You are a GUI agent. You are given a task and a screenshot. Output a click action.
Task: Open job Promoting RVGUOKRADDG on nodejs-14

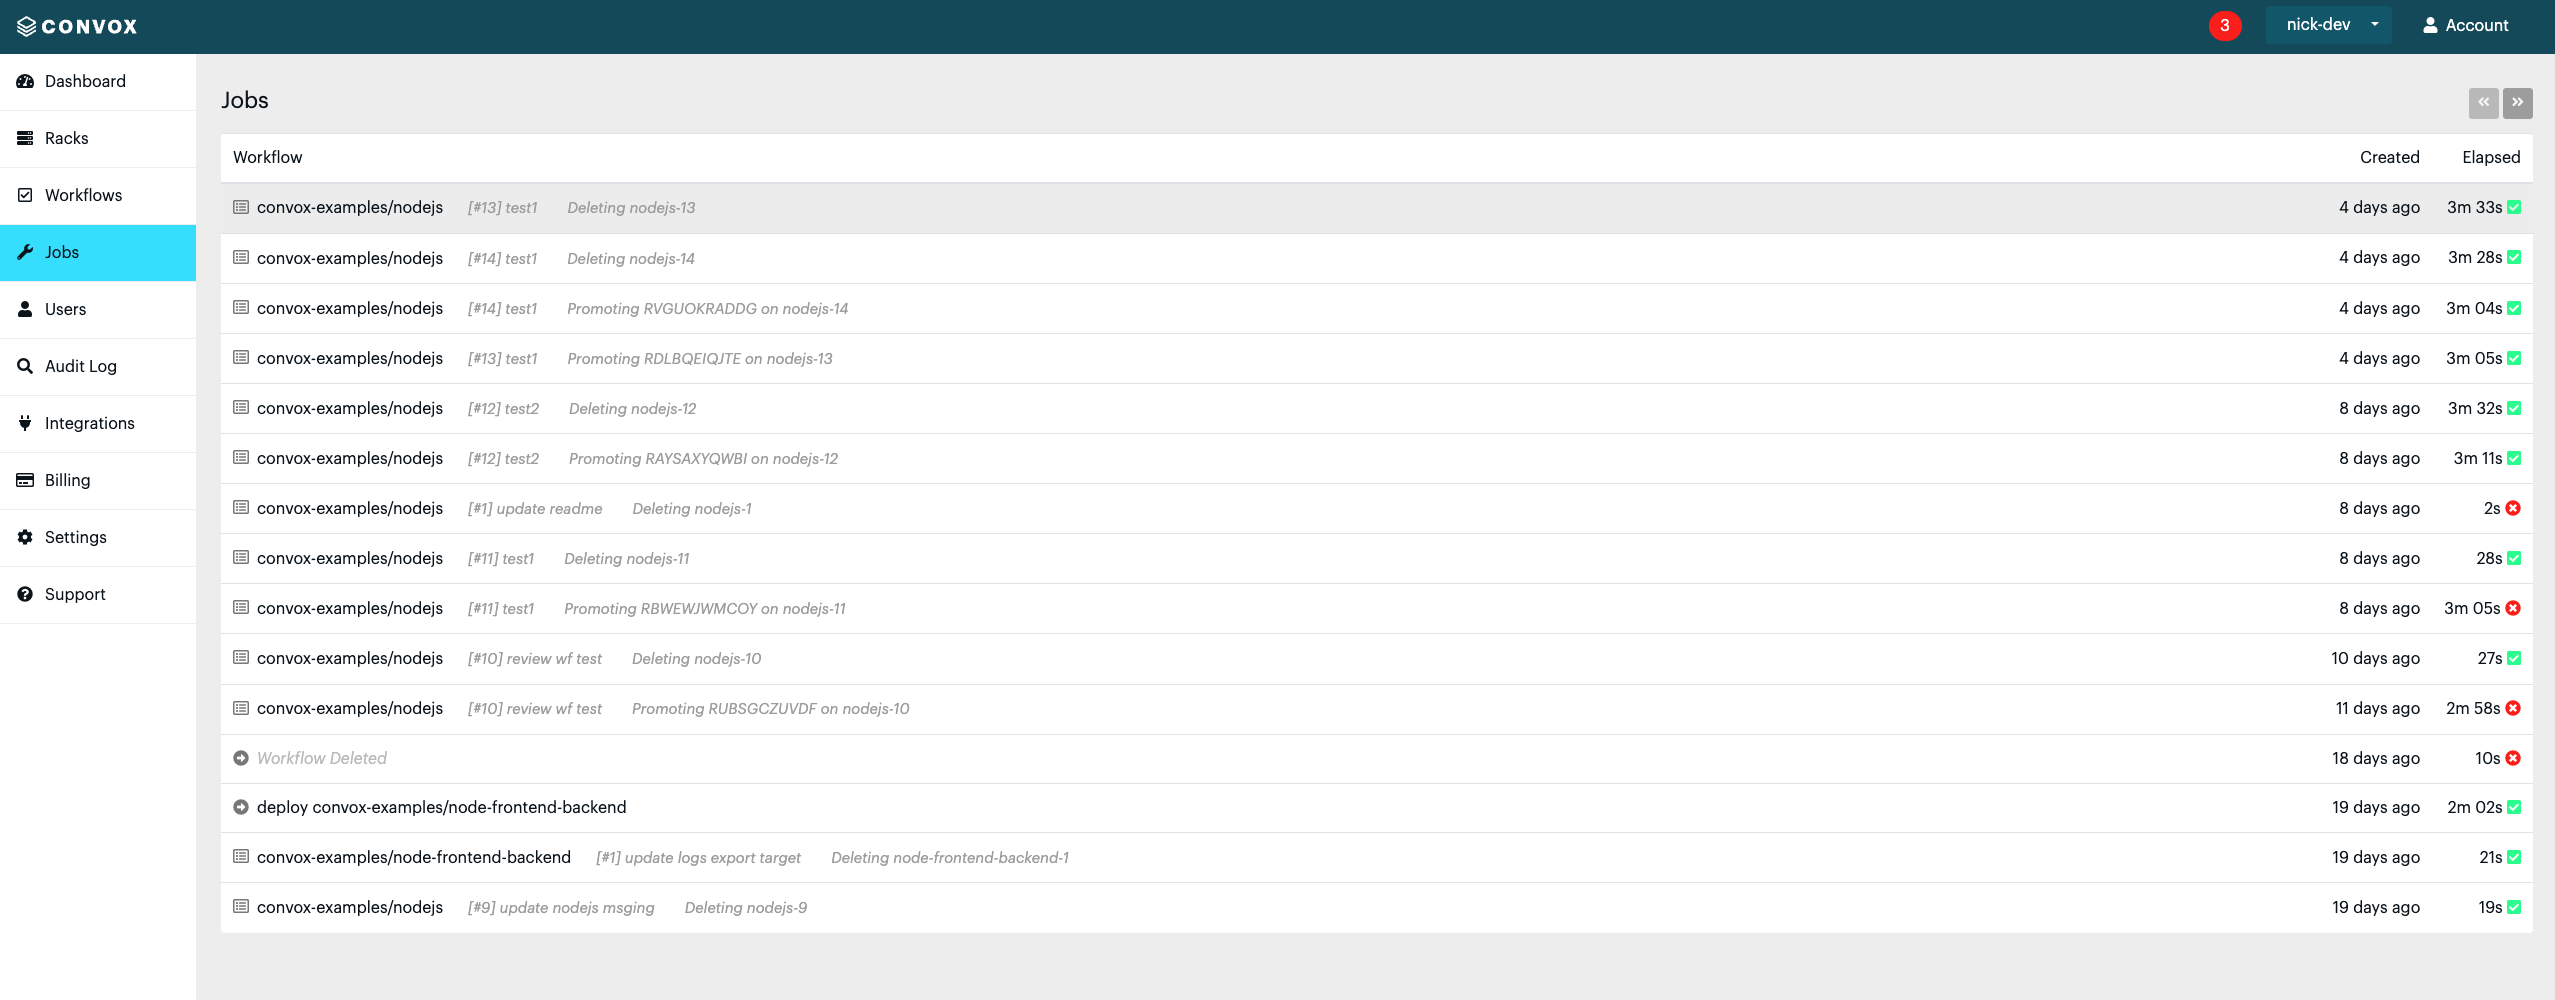tap(1377, 309)
